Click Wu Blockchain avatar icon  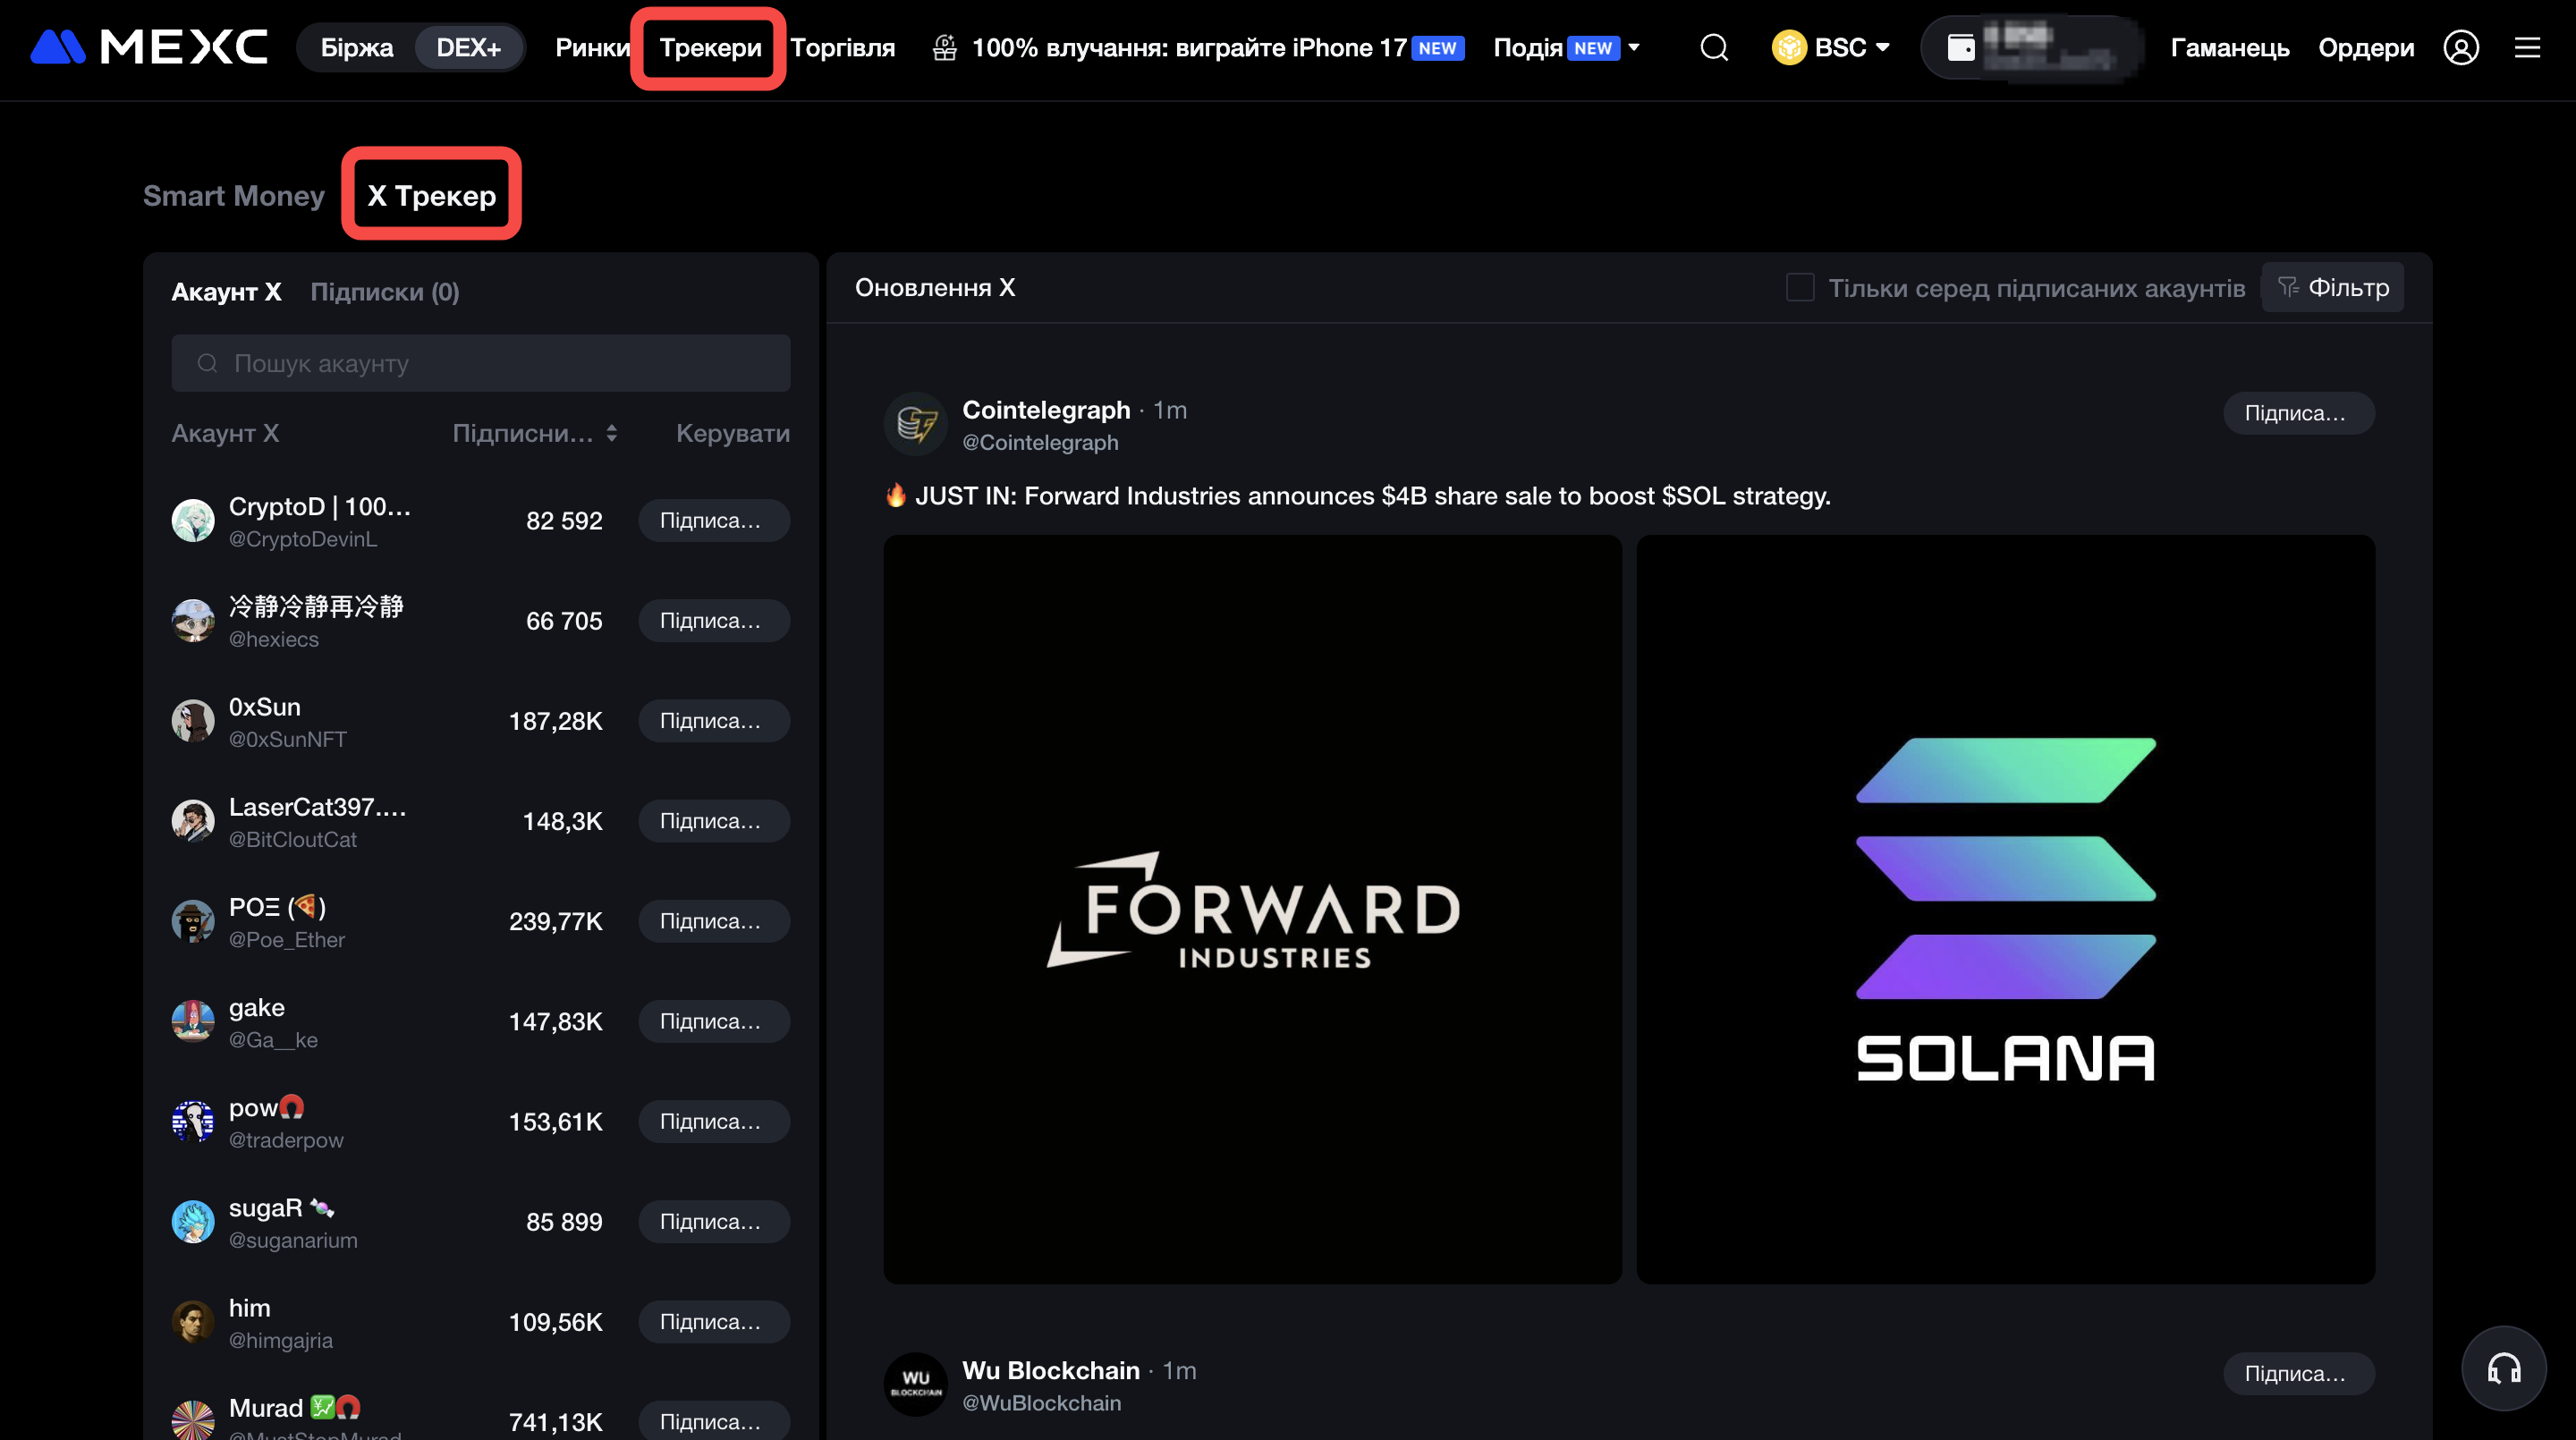click(x=915, y=1384)
